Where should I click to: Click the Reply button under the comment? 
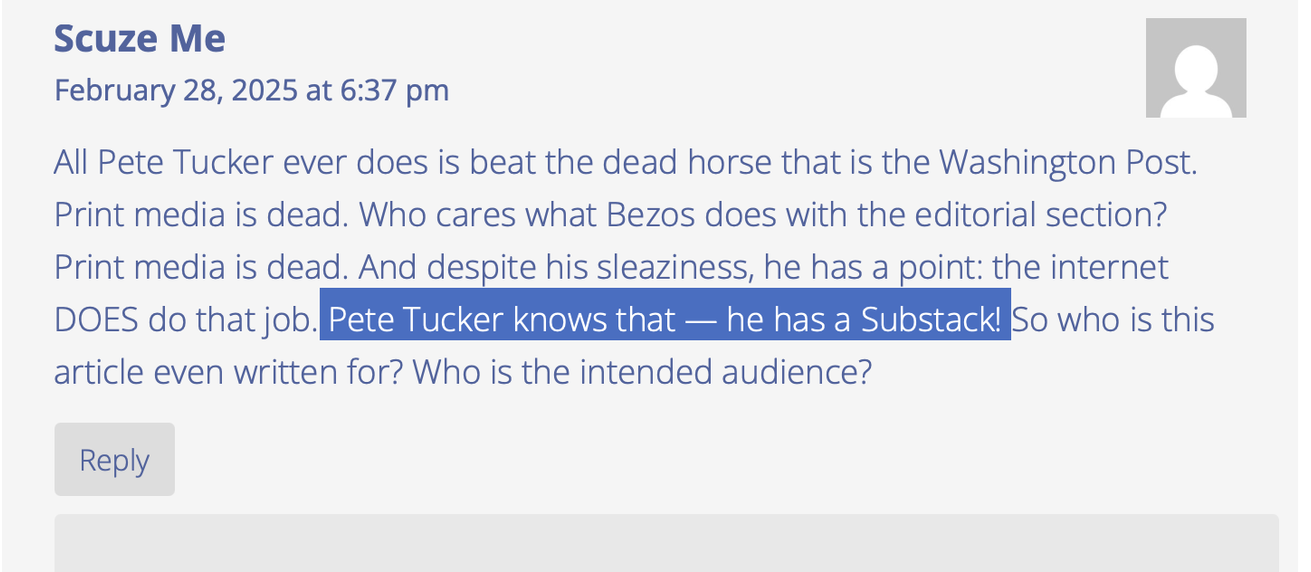coord(114,460)
